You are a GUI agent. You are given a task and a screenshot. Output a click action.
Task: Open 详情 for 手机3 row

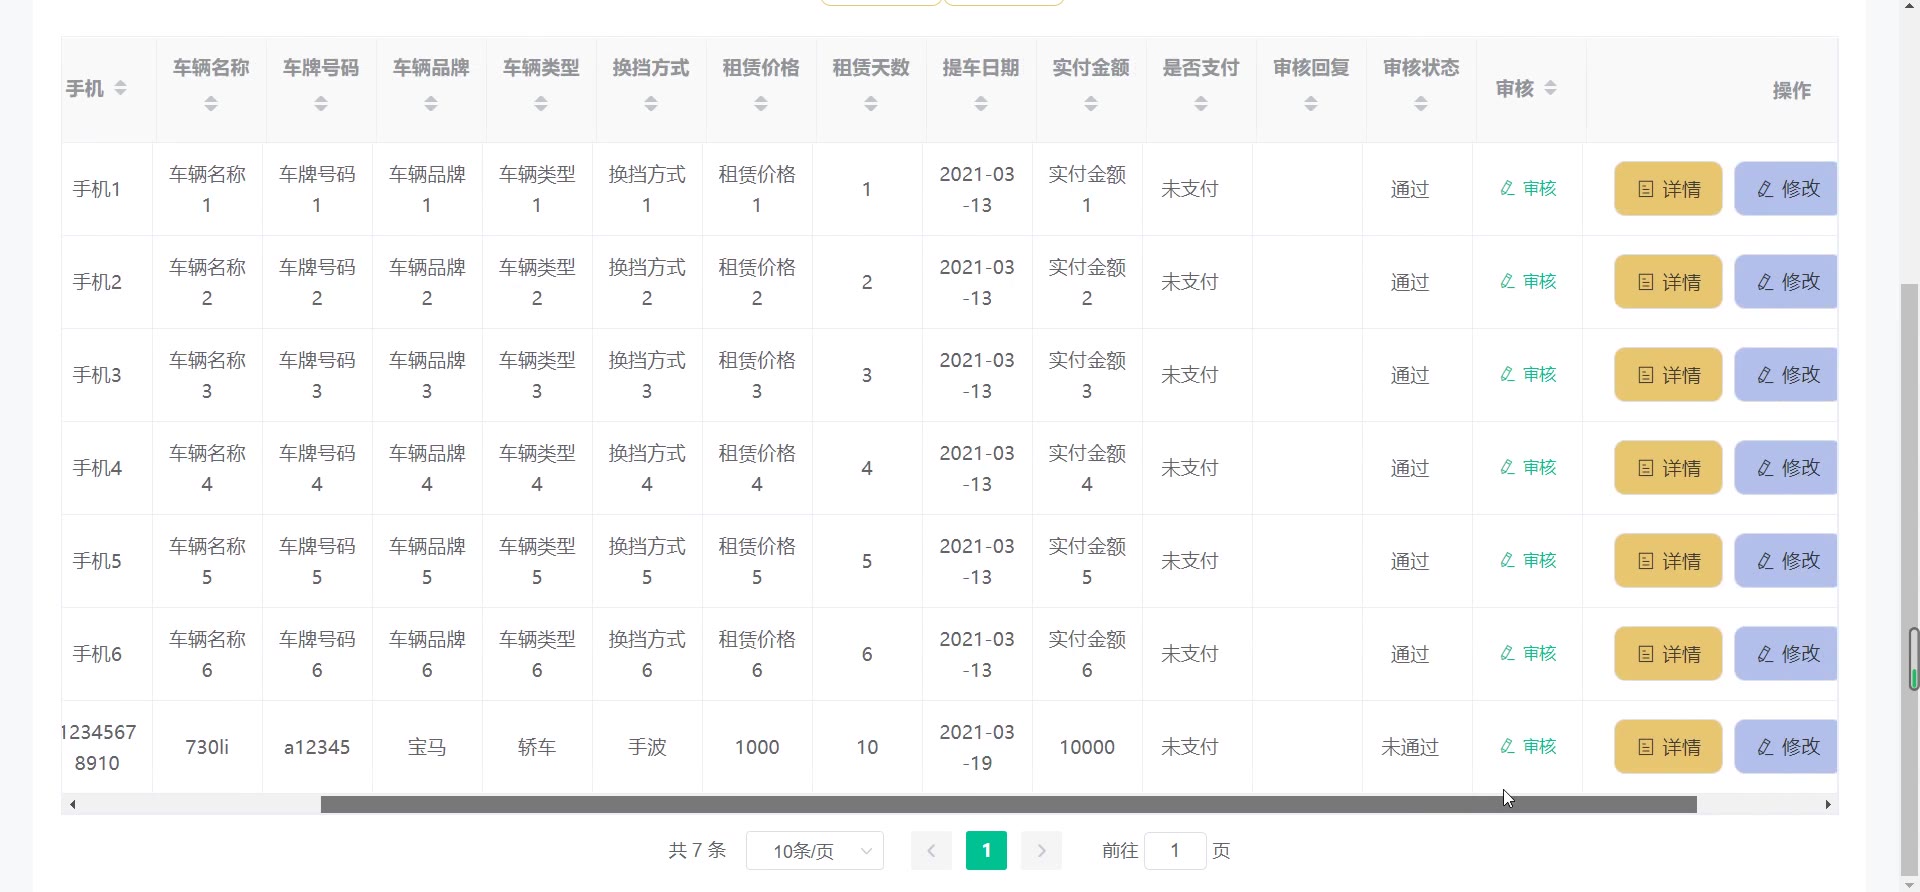pyautogui.click(x=1668, y=374)
